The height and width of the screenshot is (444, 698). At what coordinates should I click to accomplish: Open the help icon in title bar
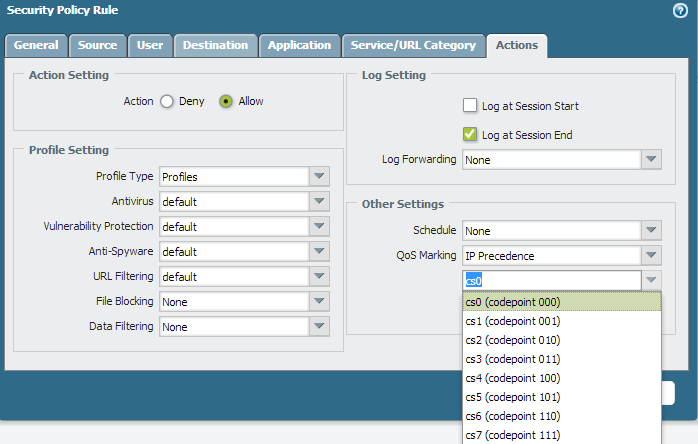pyautogui.click(x=681, y=10)
